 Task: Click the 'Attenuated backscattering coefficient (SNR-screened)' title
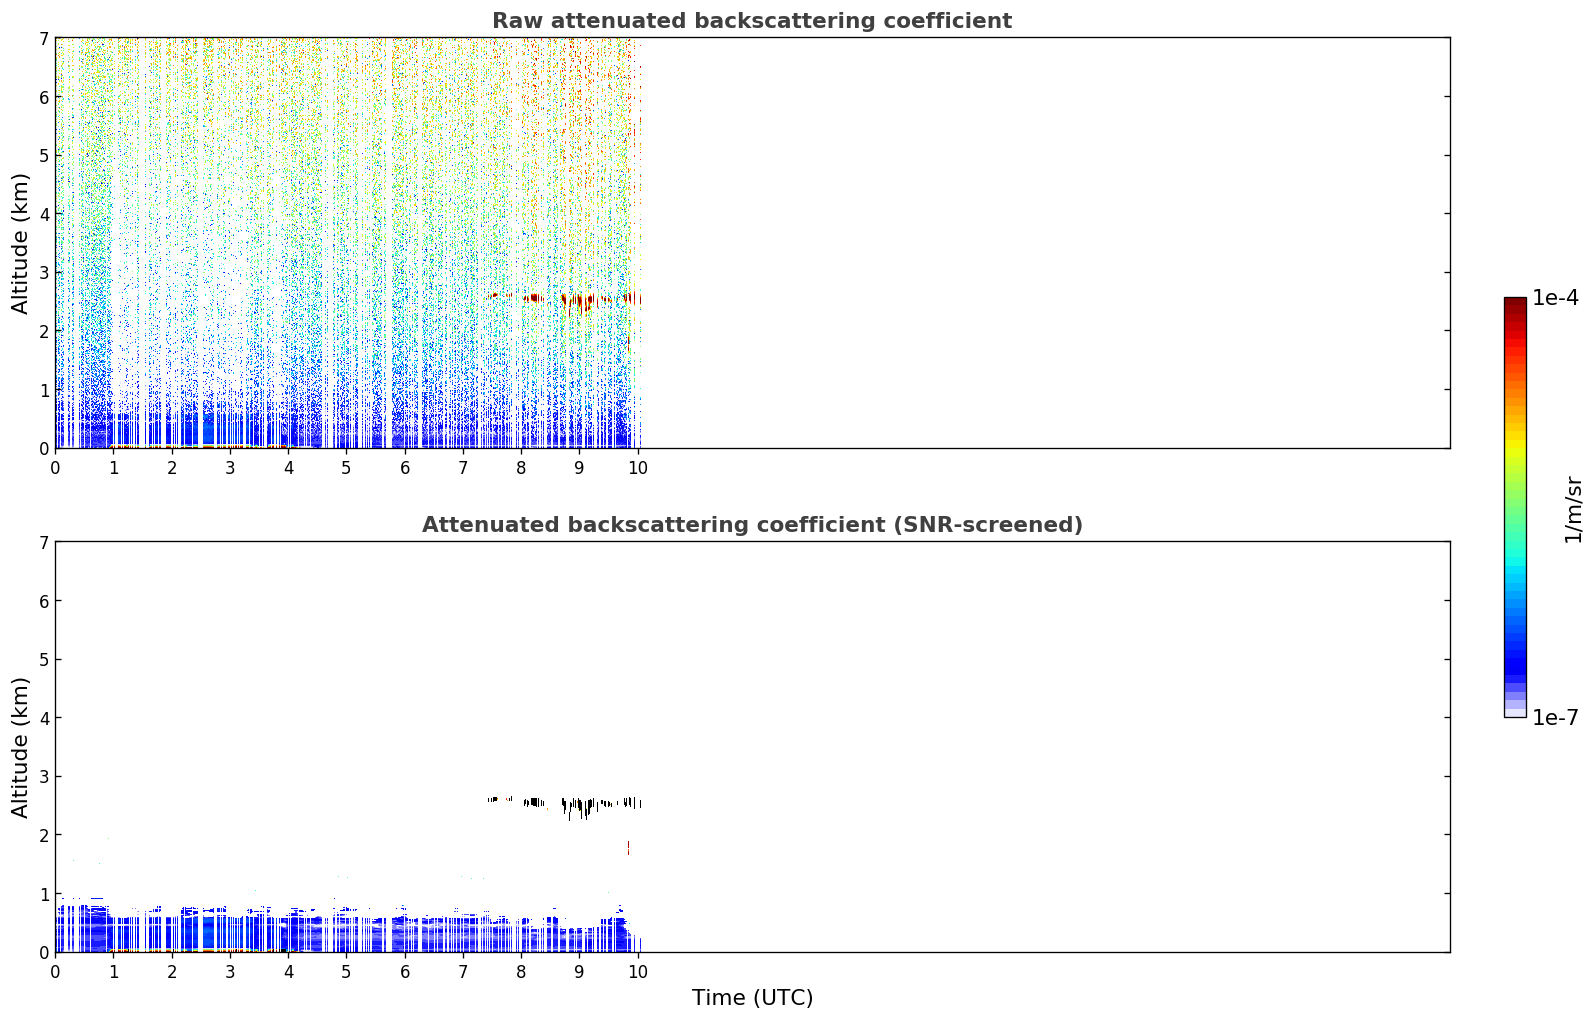pos(752,525)
